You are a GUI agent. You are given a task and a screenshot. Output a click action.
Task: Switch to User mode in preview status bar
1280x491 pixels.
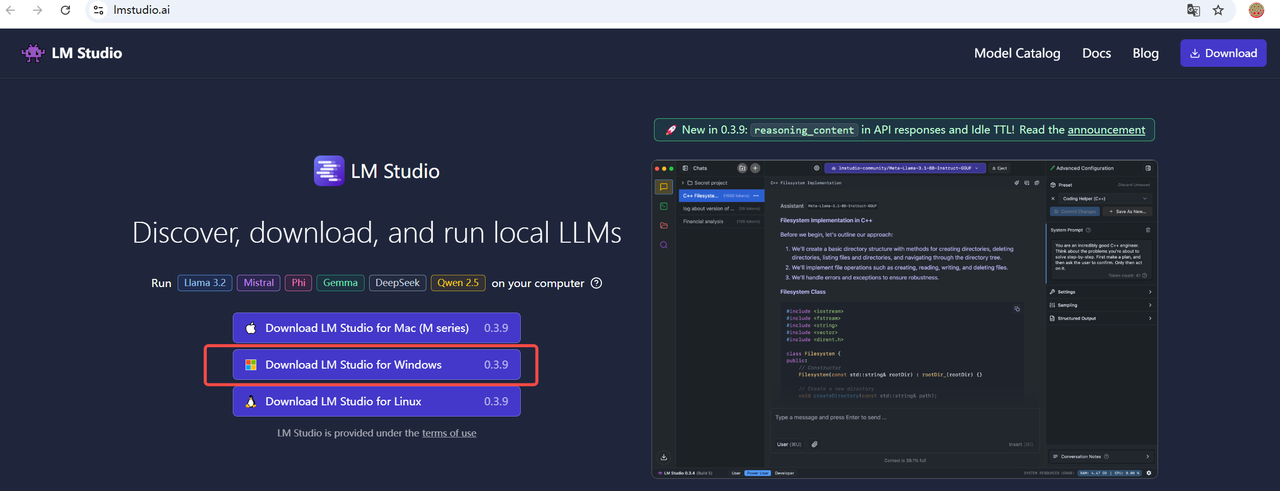pos(736,473)
